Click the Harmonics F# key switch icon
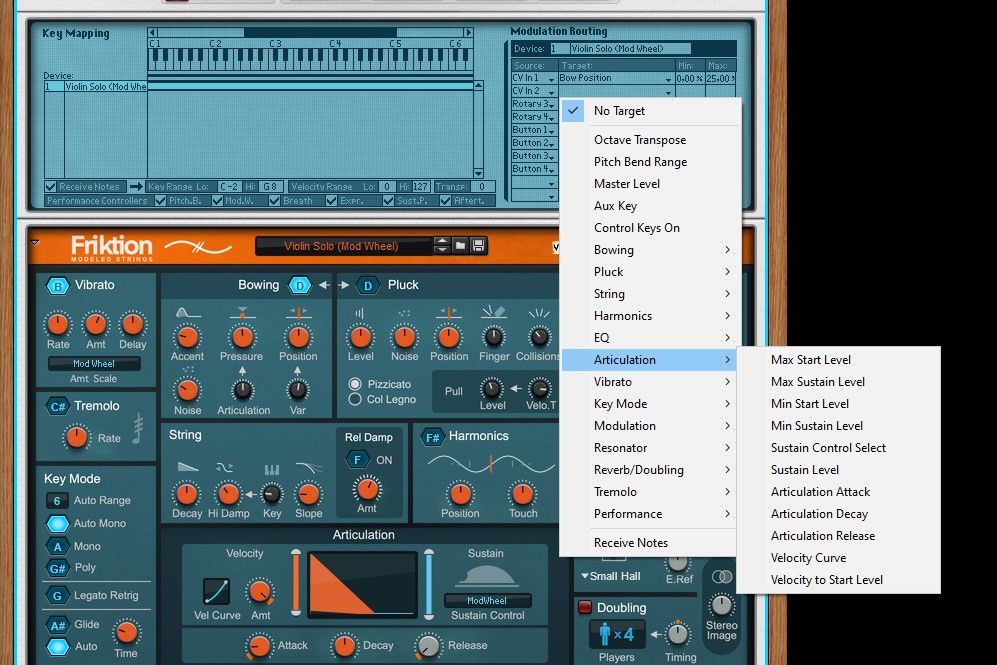 click(432, 437)
